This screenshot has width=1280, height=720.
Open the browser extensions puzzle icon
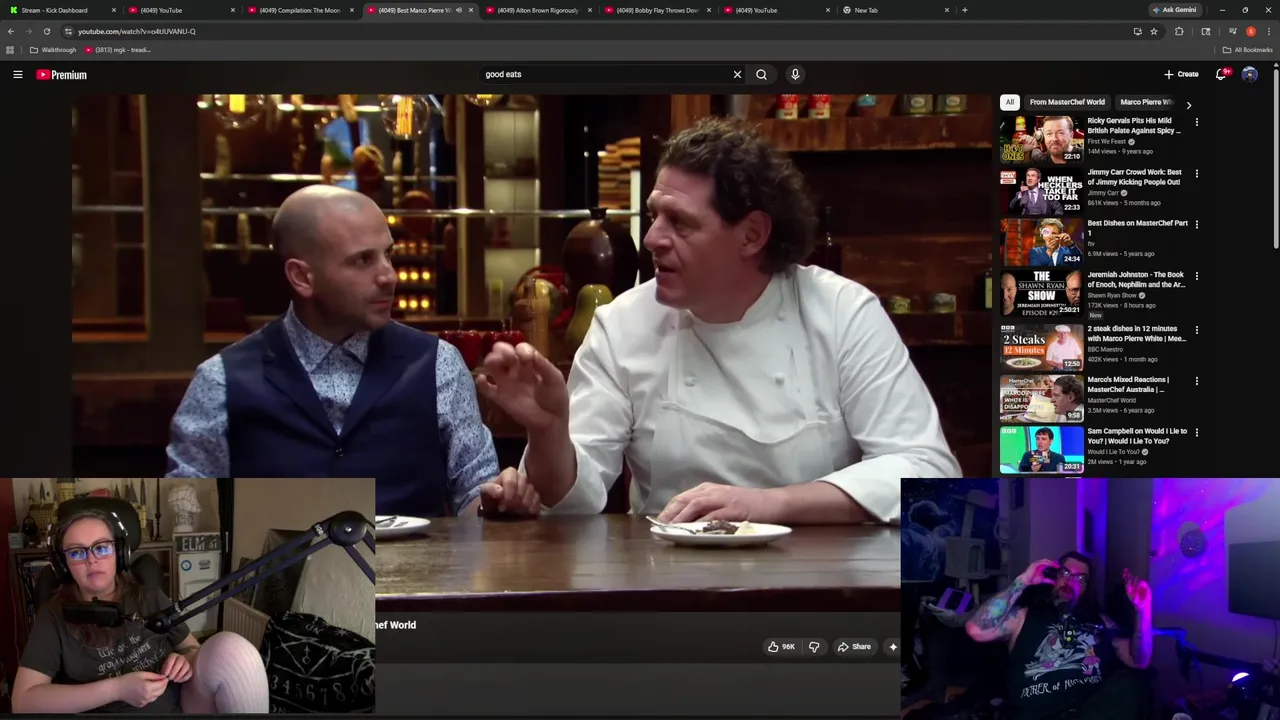(x=1179, y=31)
